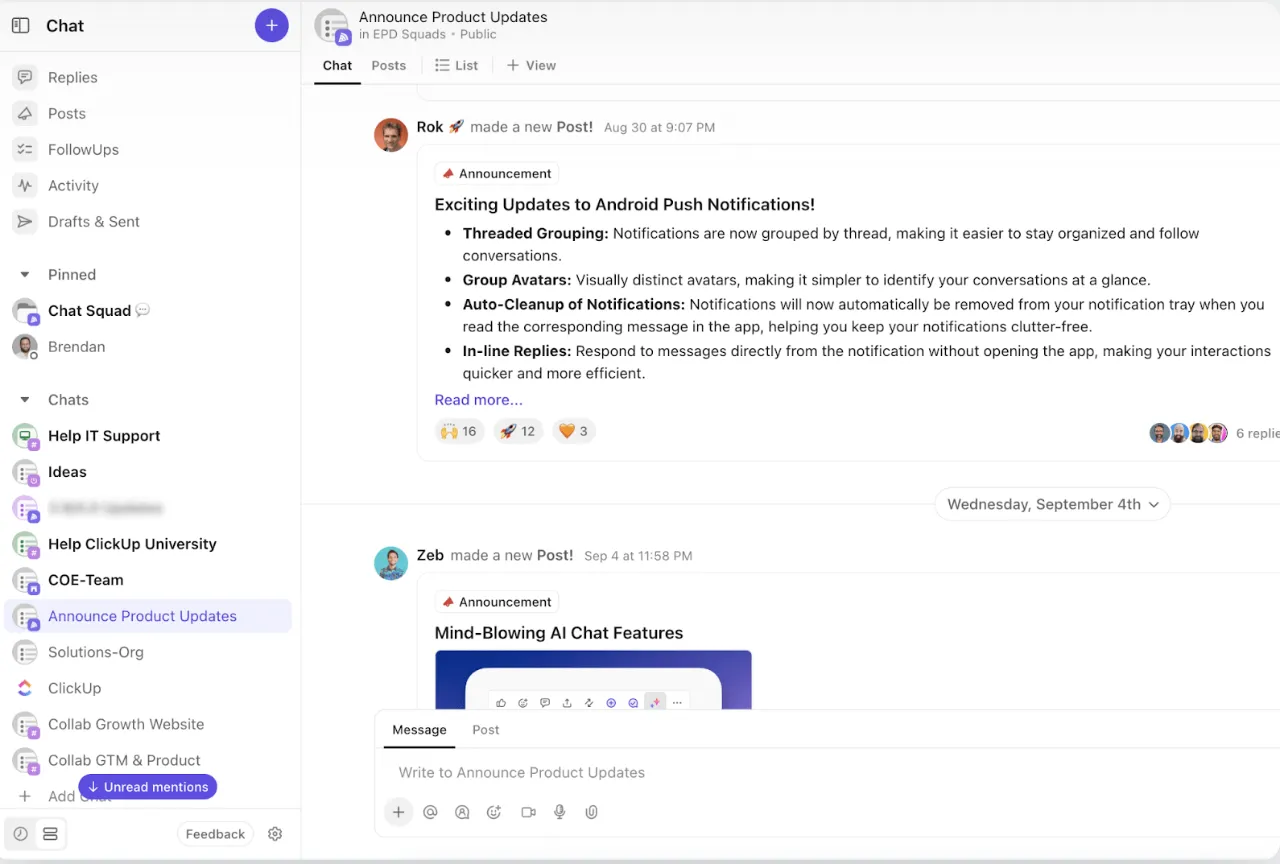Open the emoji picker in composer

click(x=494, y=812)
